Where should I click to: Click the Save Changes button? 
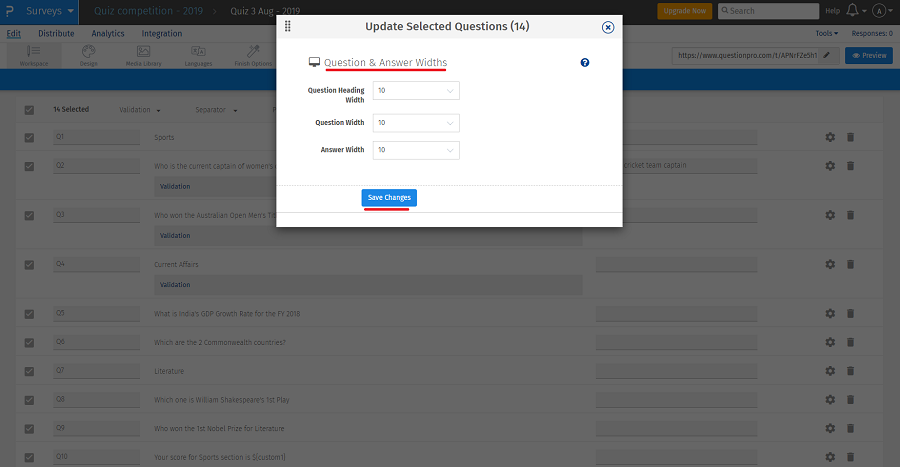click(x=389, y=198)
